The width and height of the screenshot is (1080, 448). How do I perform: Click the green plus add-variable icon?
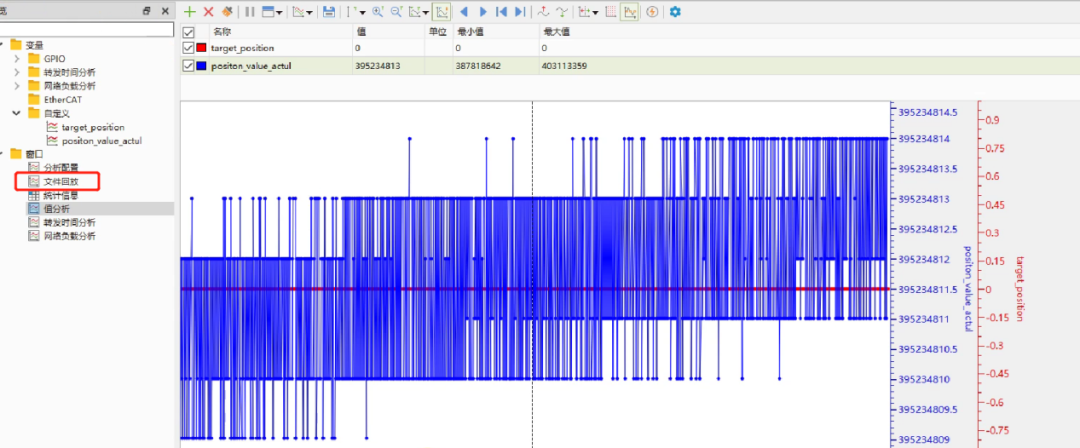tap(190, 12)
